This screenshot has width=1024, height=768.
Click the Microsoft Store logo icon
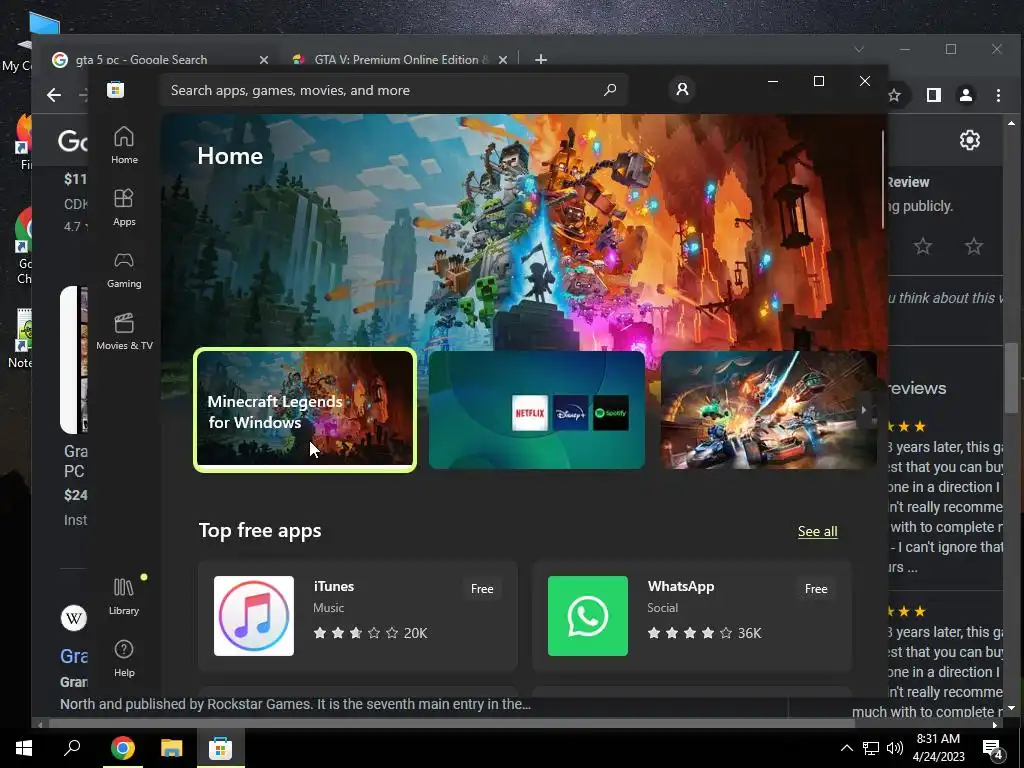(116, 89)
